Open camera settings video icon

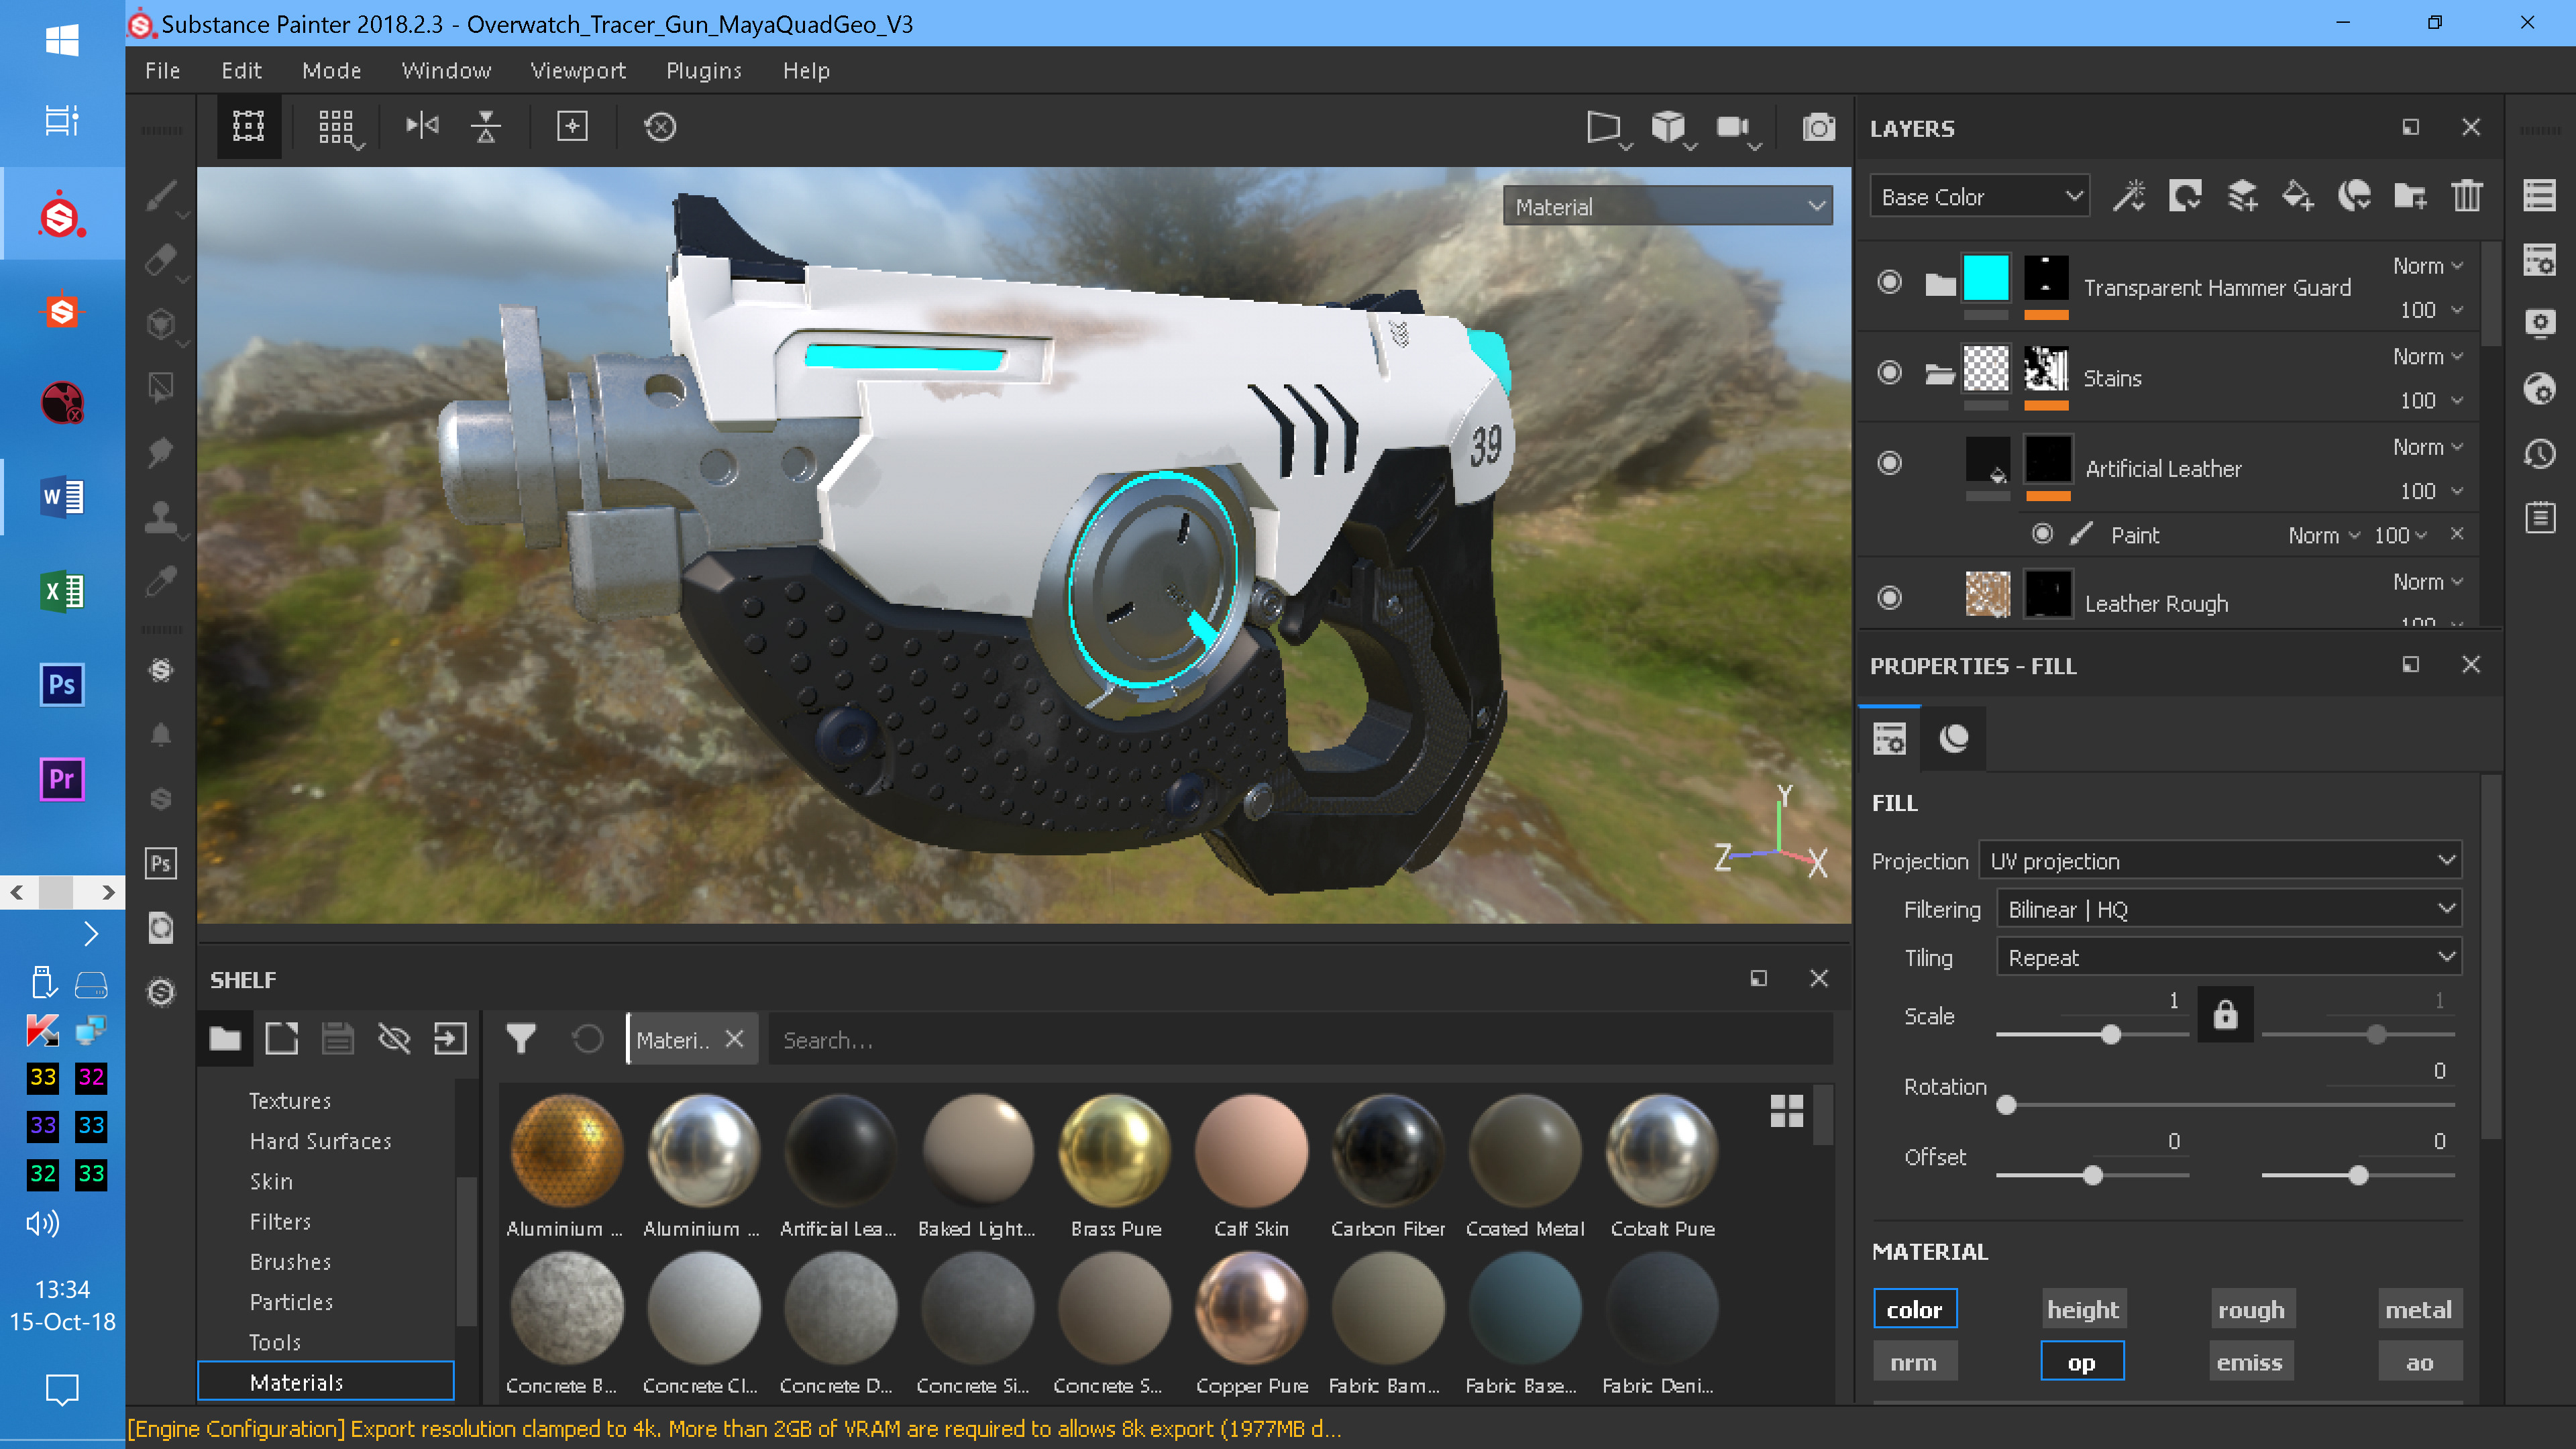(1733, 127)
